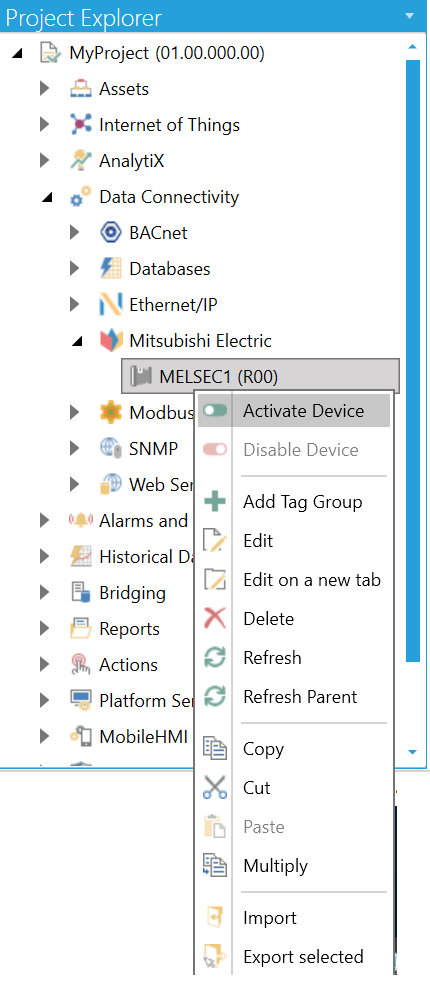Screen dimensions: 430x983
Task: Click the Disable Device toggle icon
Action: (x=215, y=450)
